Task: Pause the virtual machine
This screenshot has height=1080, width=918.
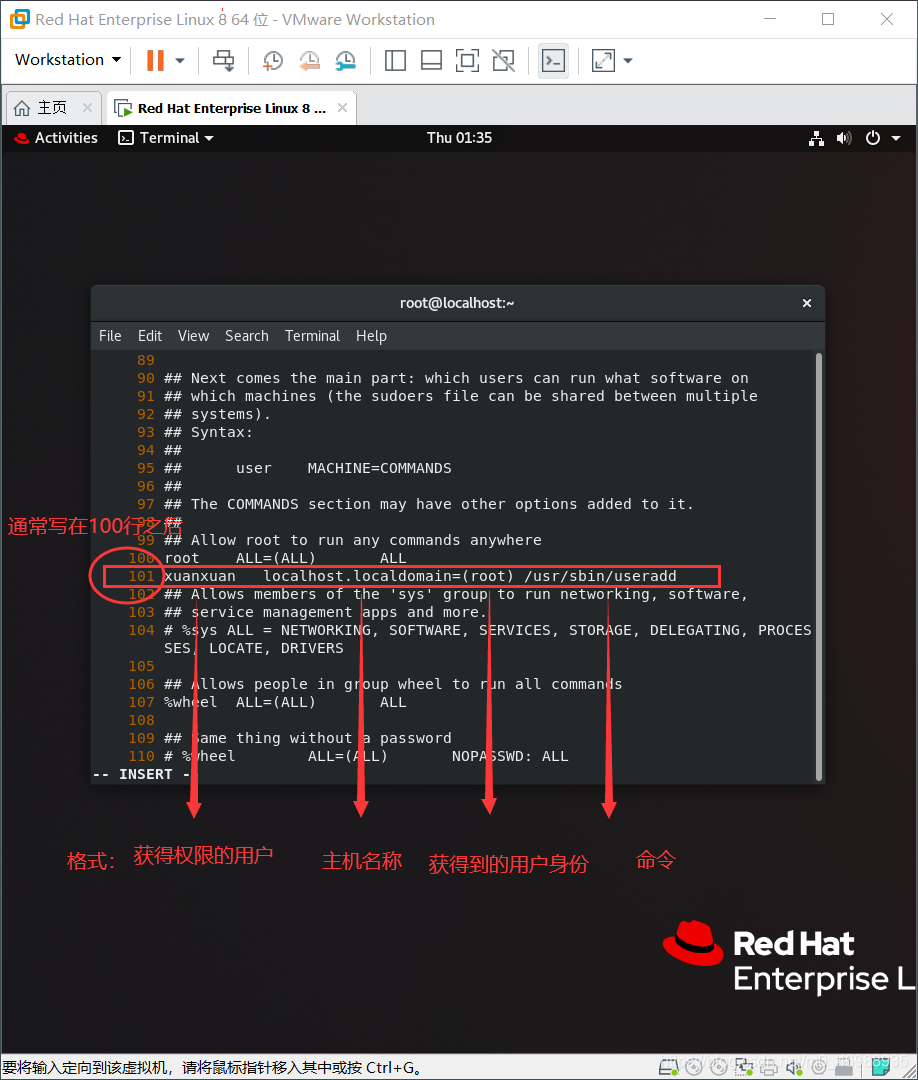Action: (x=155, y=60)
